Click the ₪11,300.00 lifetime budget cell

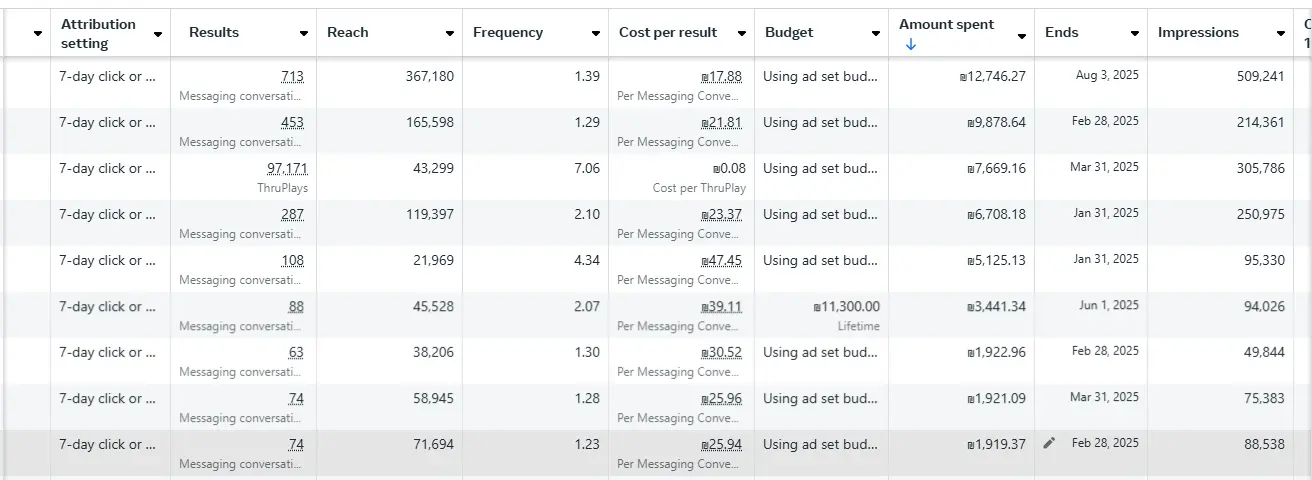[848, 307]
